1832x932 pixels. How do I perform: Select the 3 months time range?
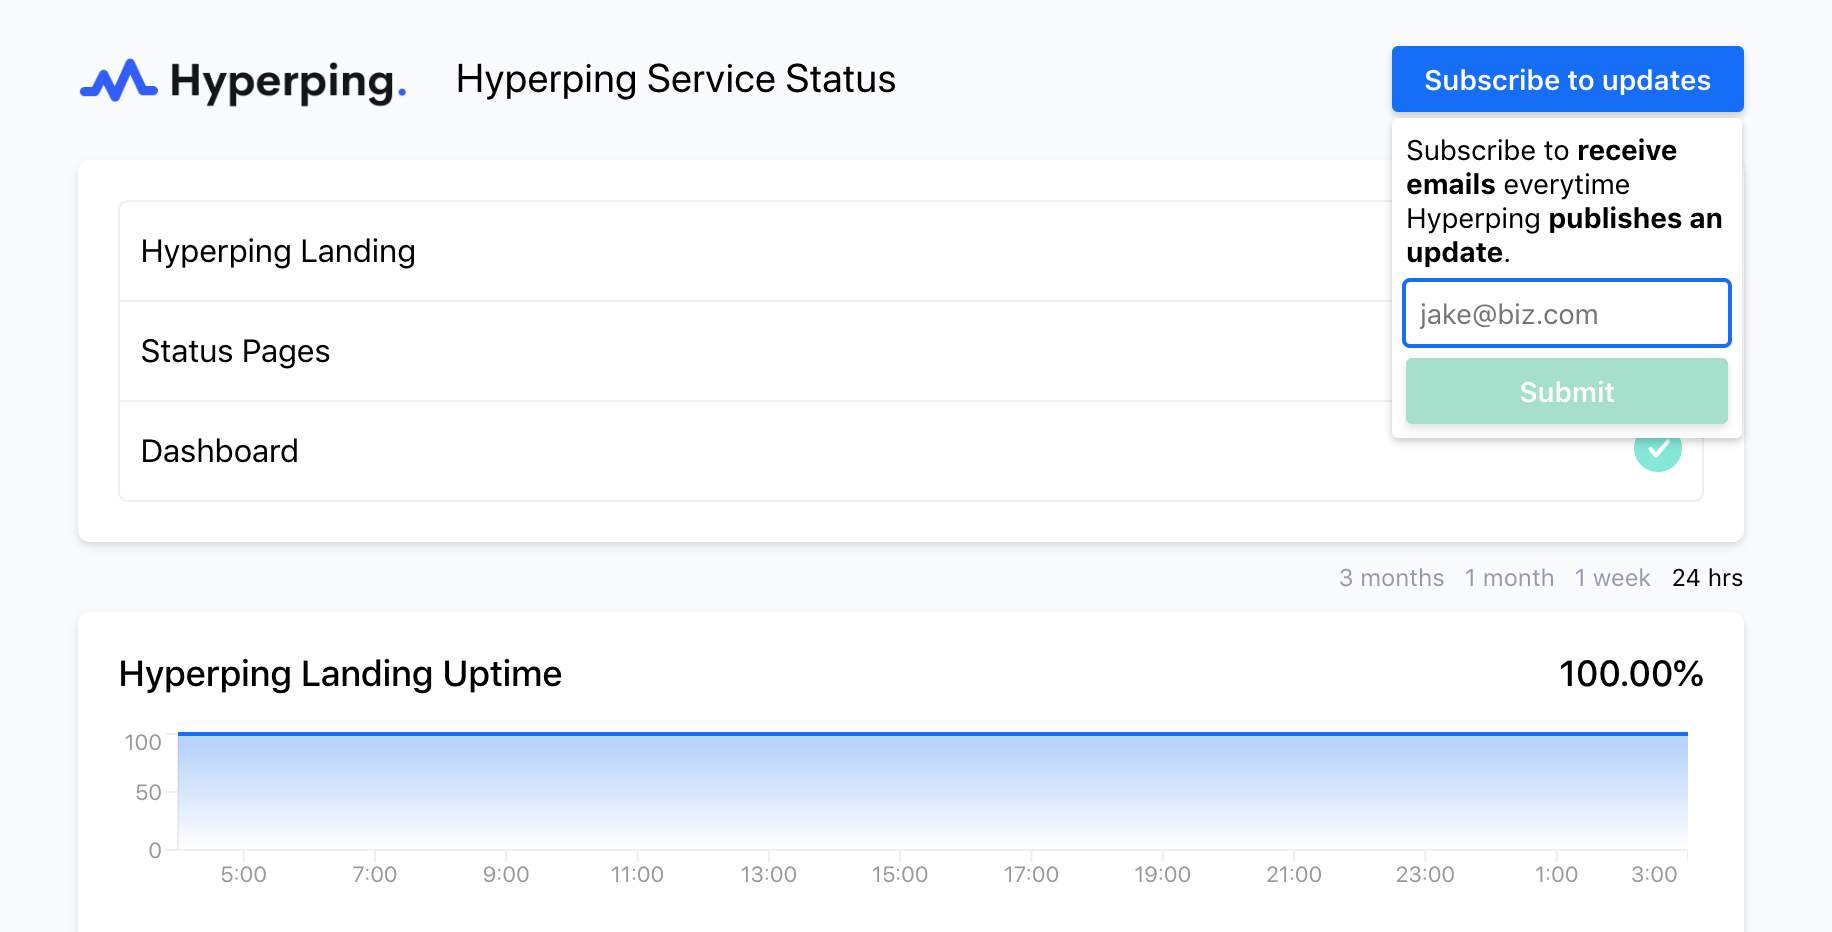coord(1391,578)
